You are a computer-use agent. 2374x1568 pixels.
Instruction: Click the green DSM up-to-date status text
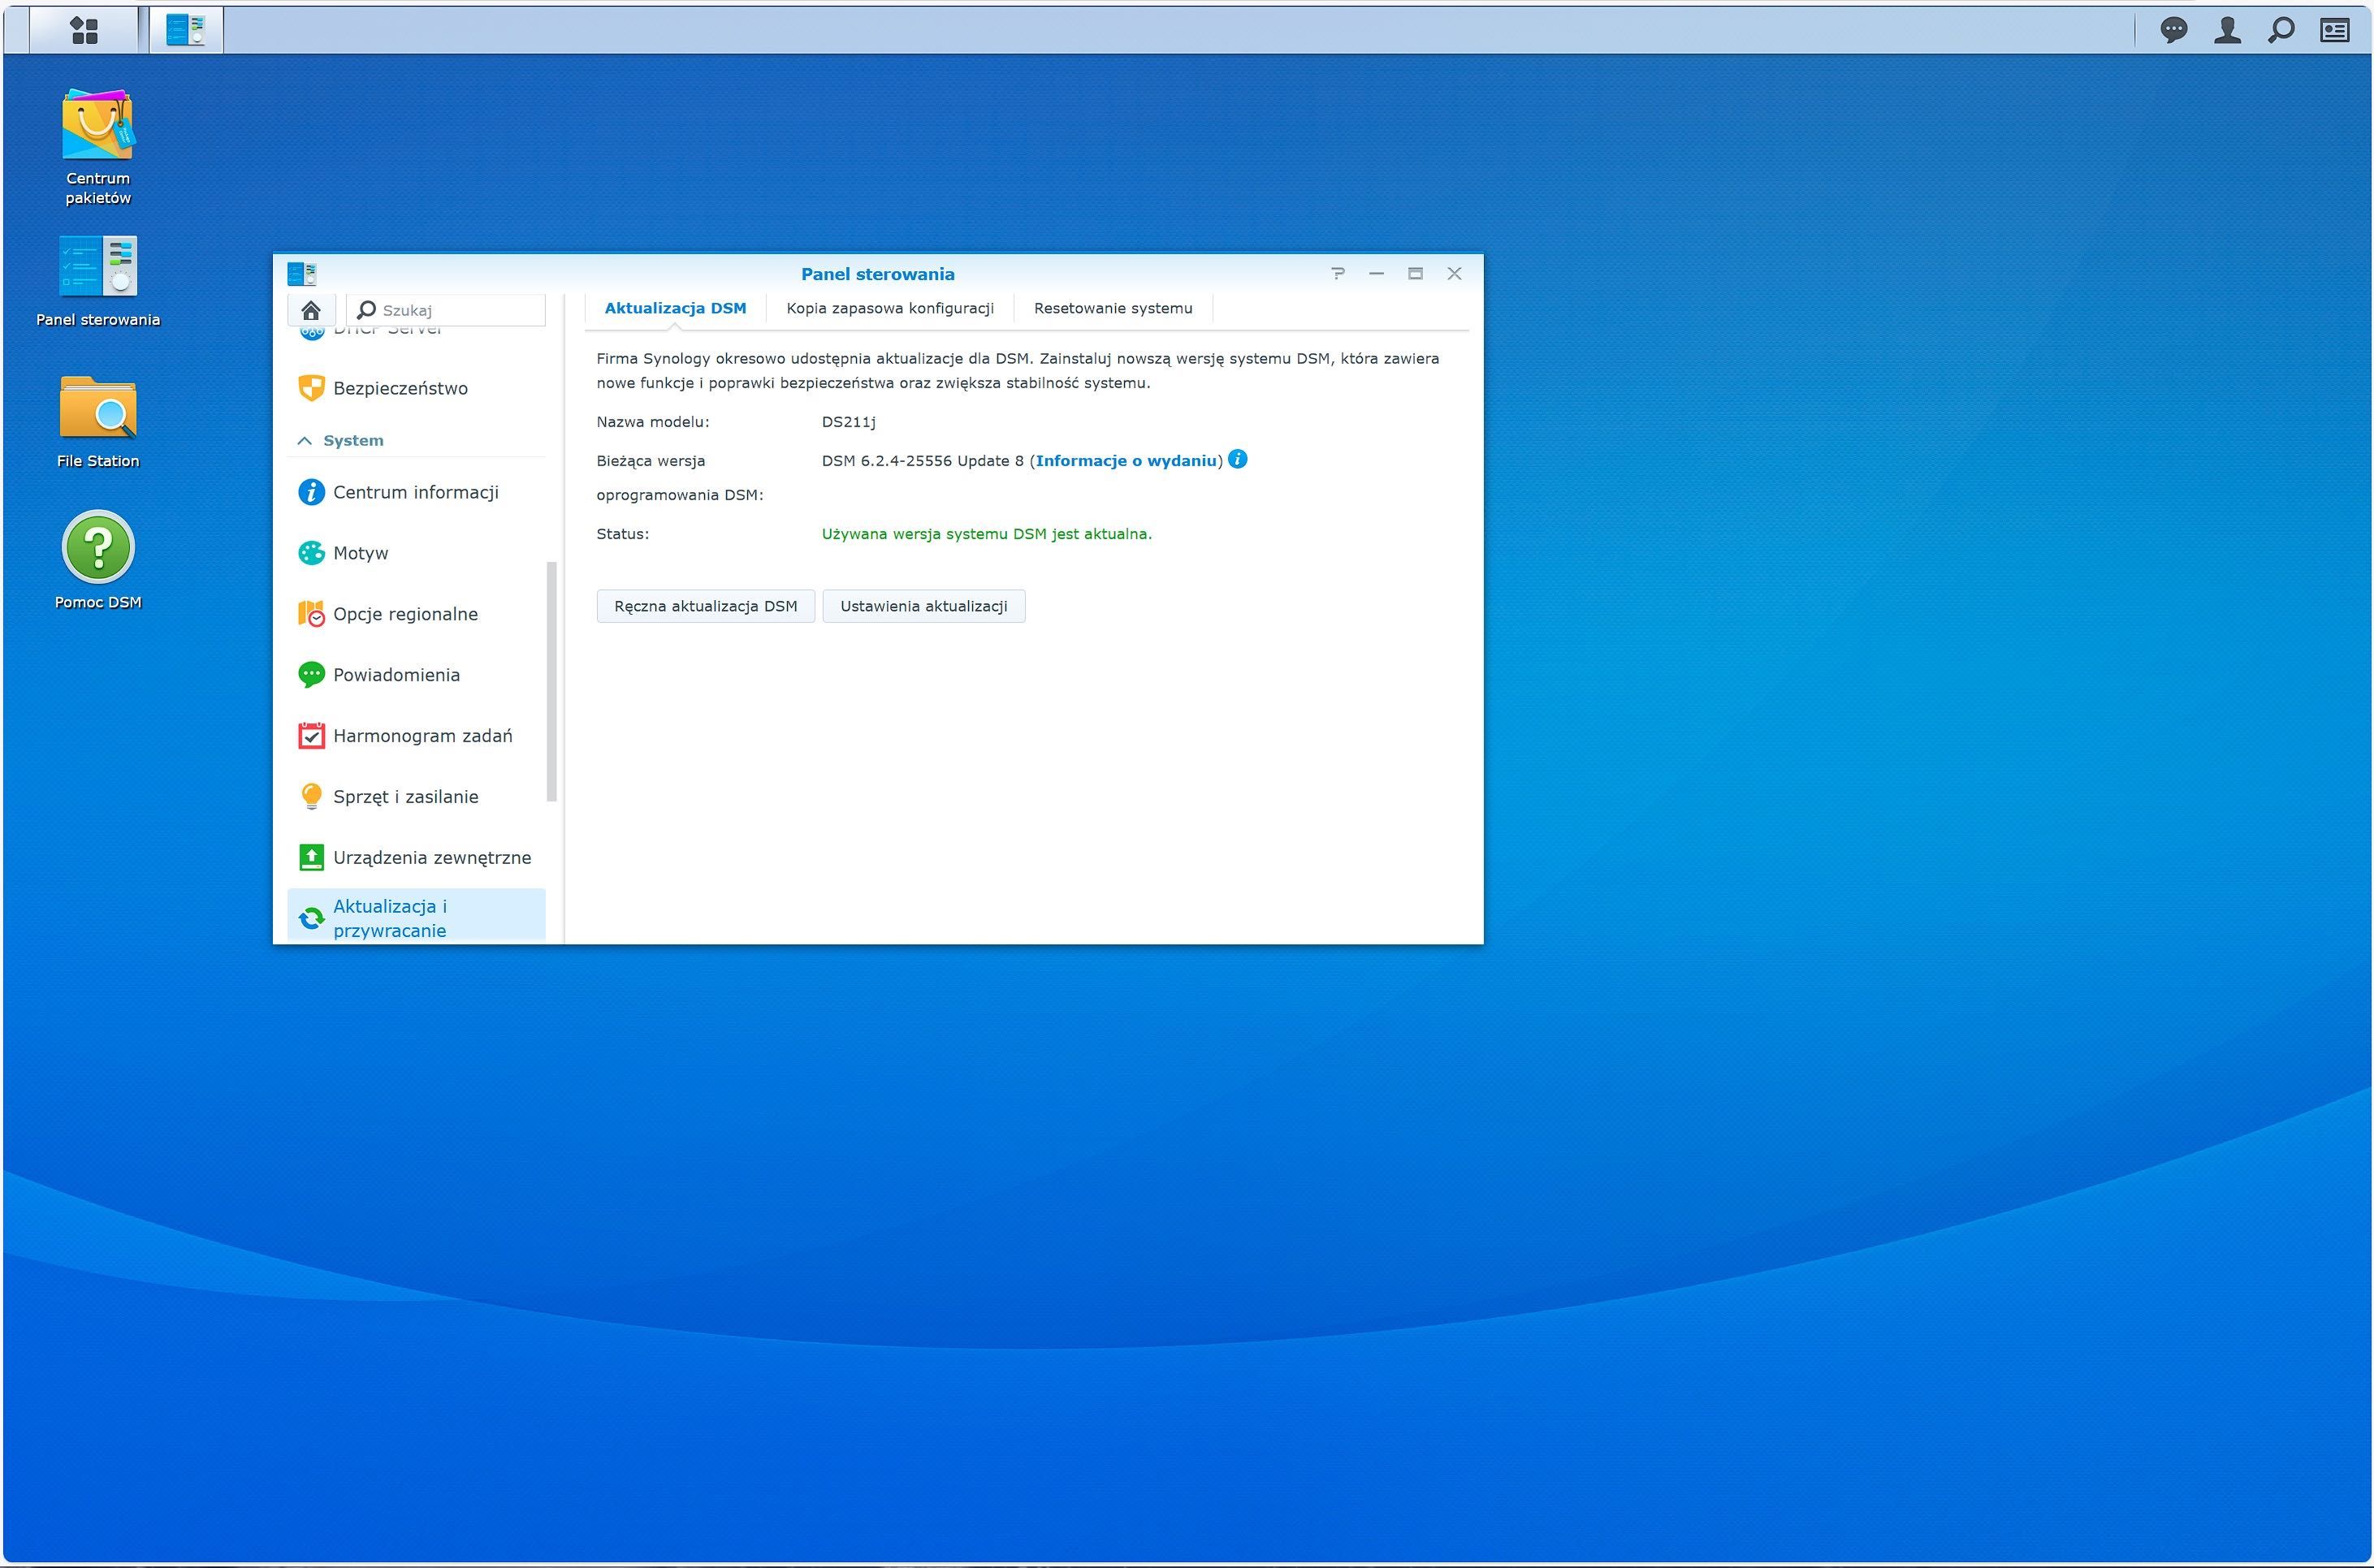tap(987, 534)
